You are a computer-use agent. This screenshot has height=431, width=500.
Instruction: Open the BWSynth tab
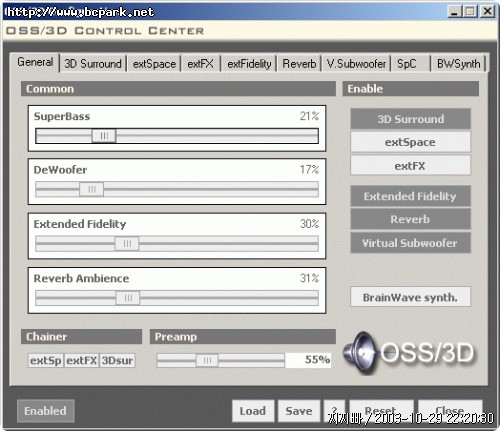[x=459, y=63]
